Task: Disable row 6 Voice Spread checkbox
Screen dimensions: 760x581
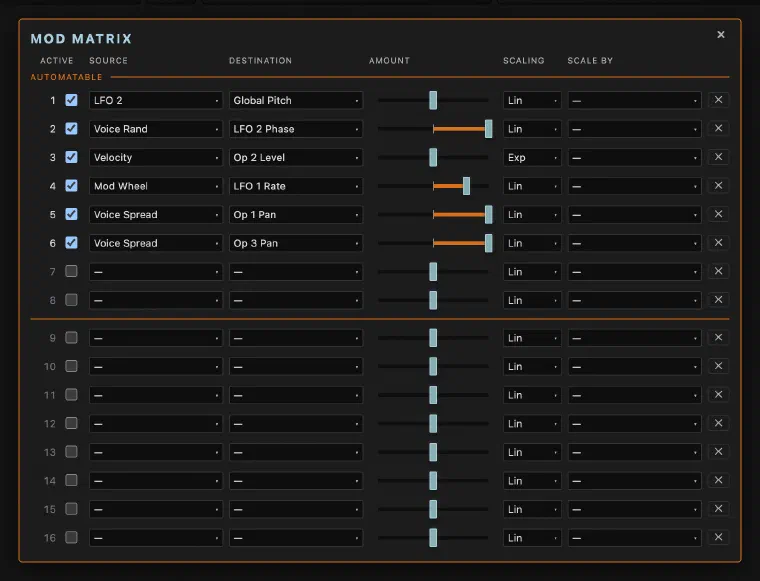Action: 71,243
